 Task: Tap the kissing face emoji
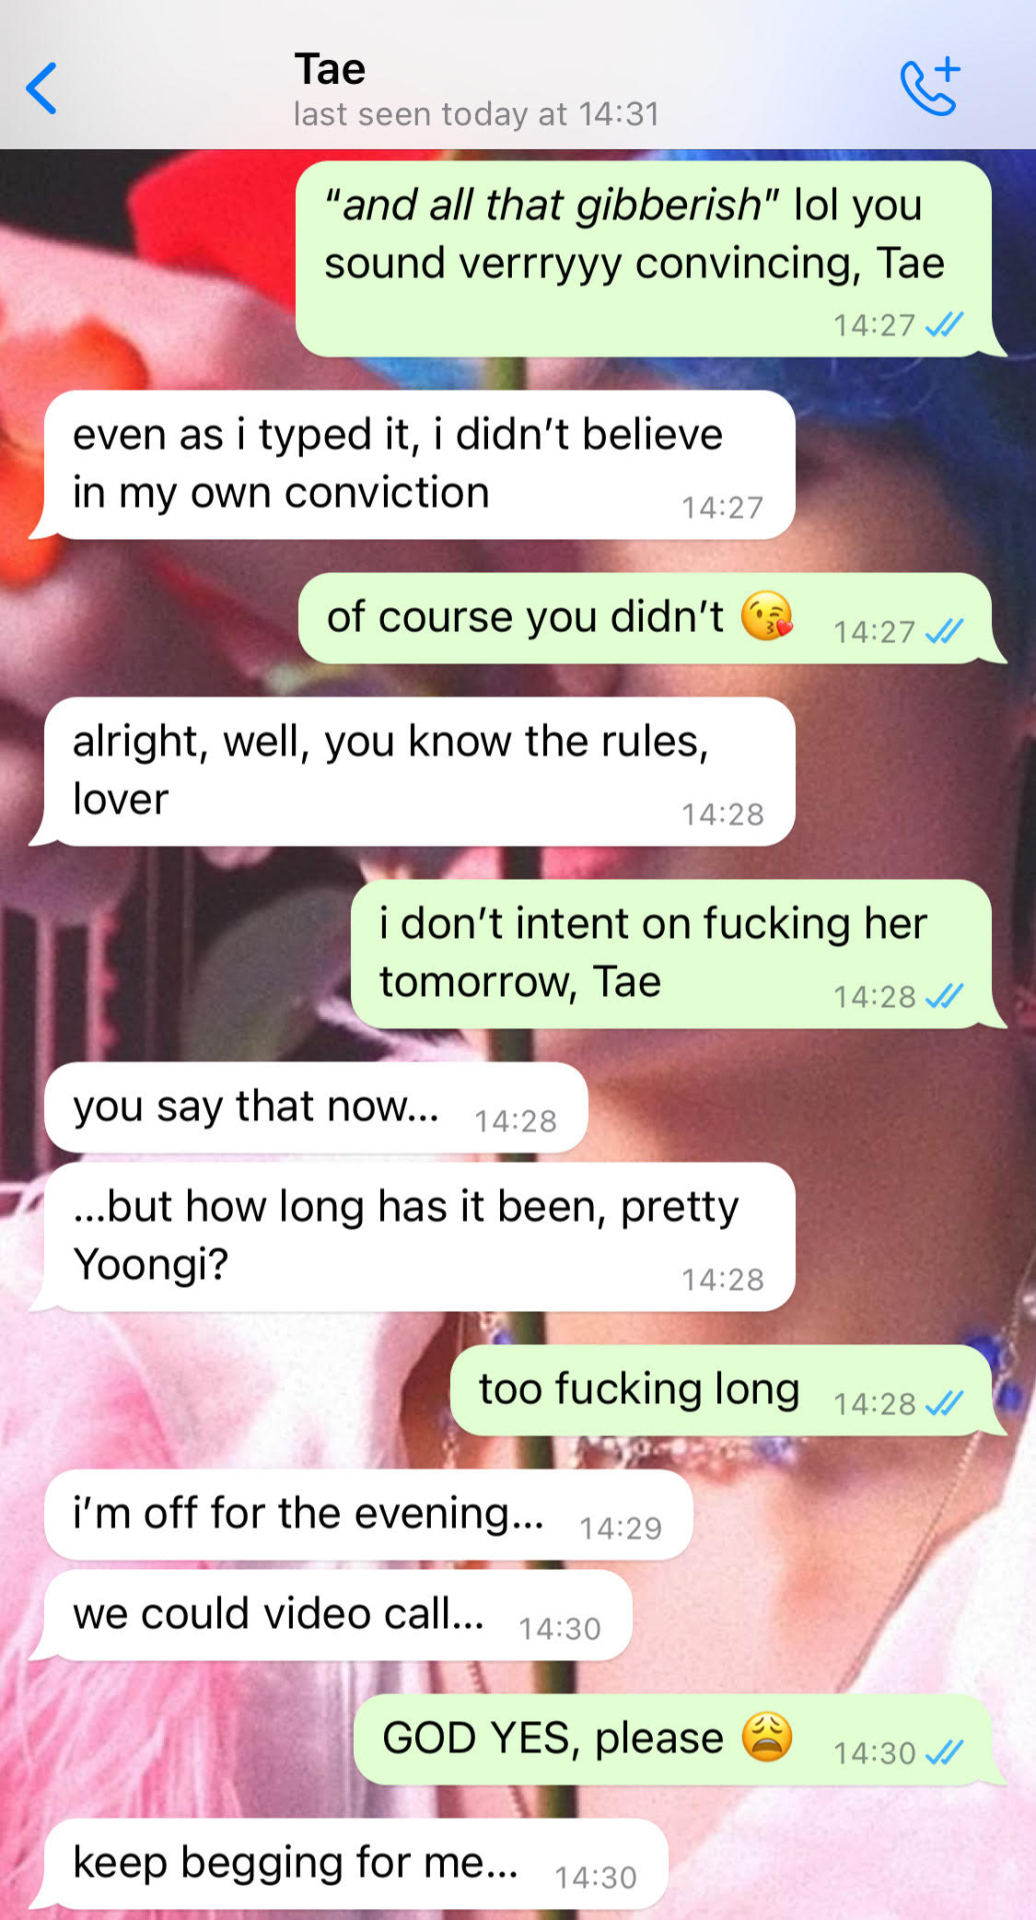tap(767, 615)
